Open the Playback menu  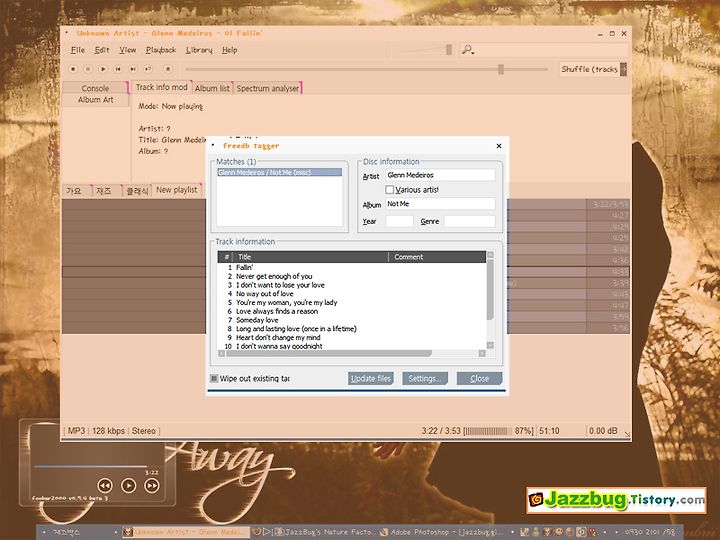[x=161, y=50]
